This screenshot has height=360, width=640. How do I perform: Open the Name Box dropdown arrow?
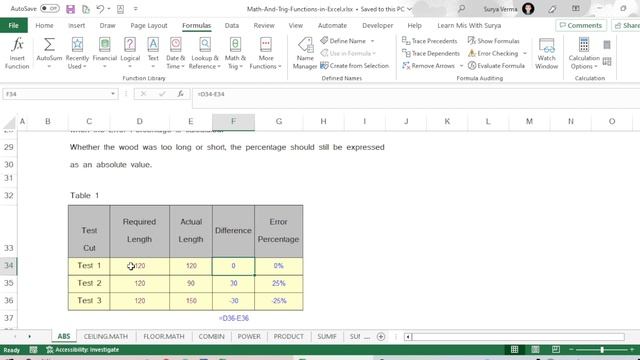click(113, 94)
